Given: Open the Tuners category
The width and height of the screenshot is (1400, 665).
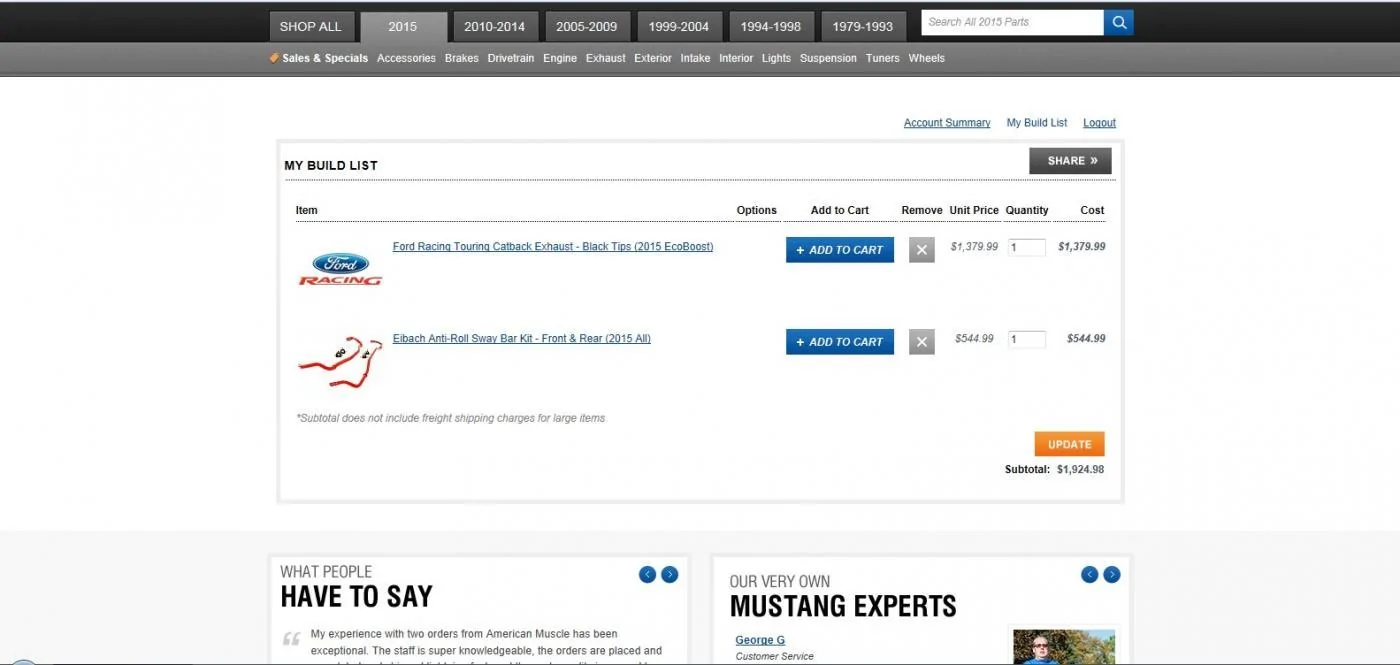Looking at the screenshot, I should click(883, 58).
